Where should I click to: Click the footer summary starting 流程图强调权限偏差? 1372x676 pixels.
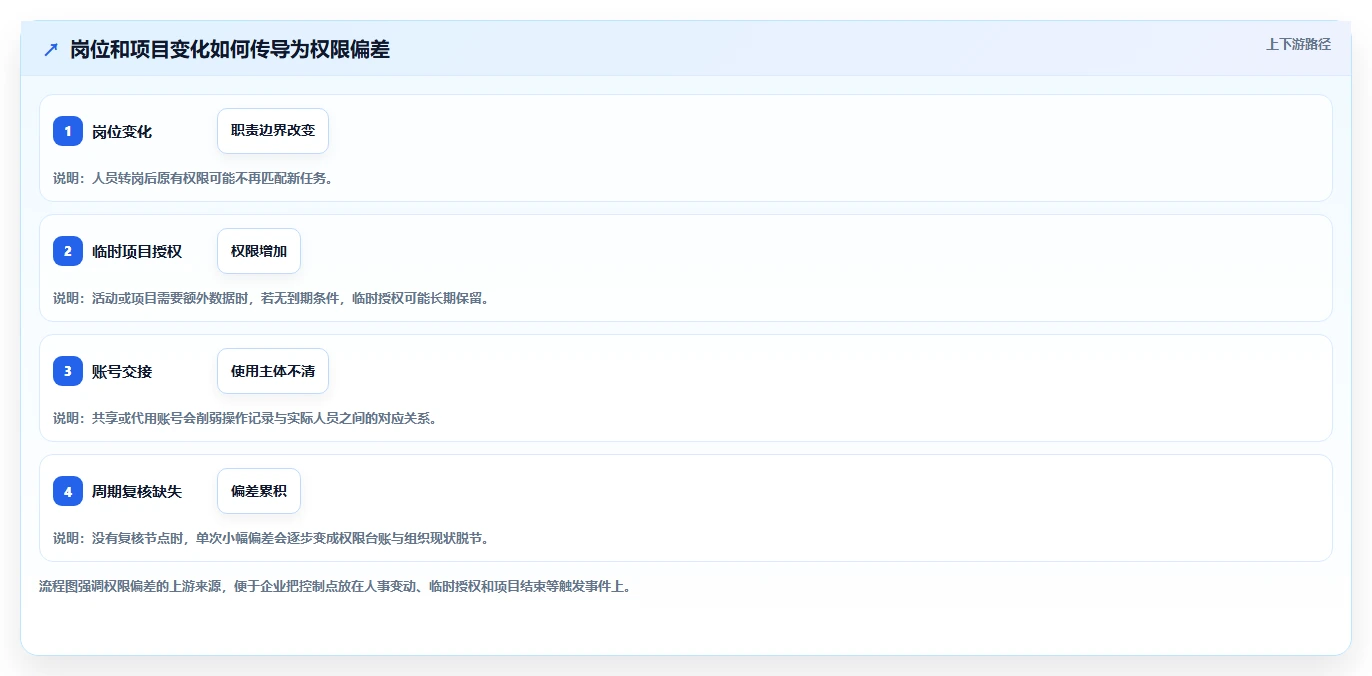click(335, 586)
